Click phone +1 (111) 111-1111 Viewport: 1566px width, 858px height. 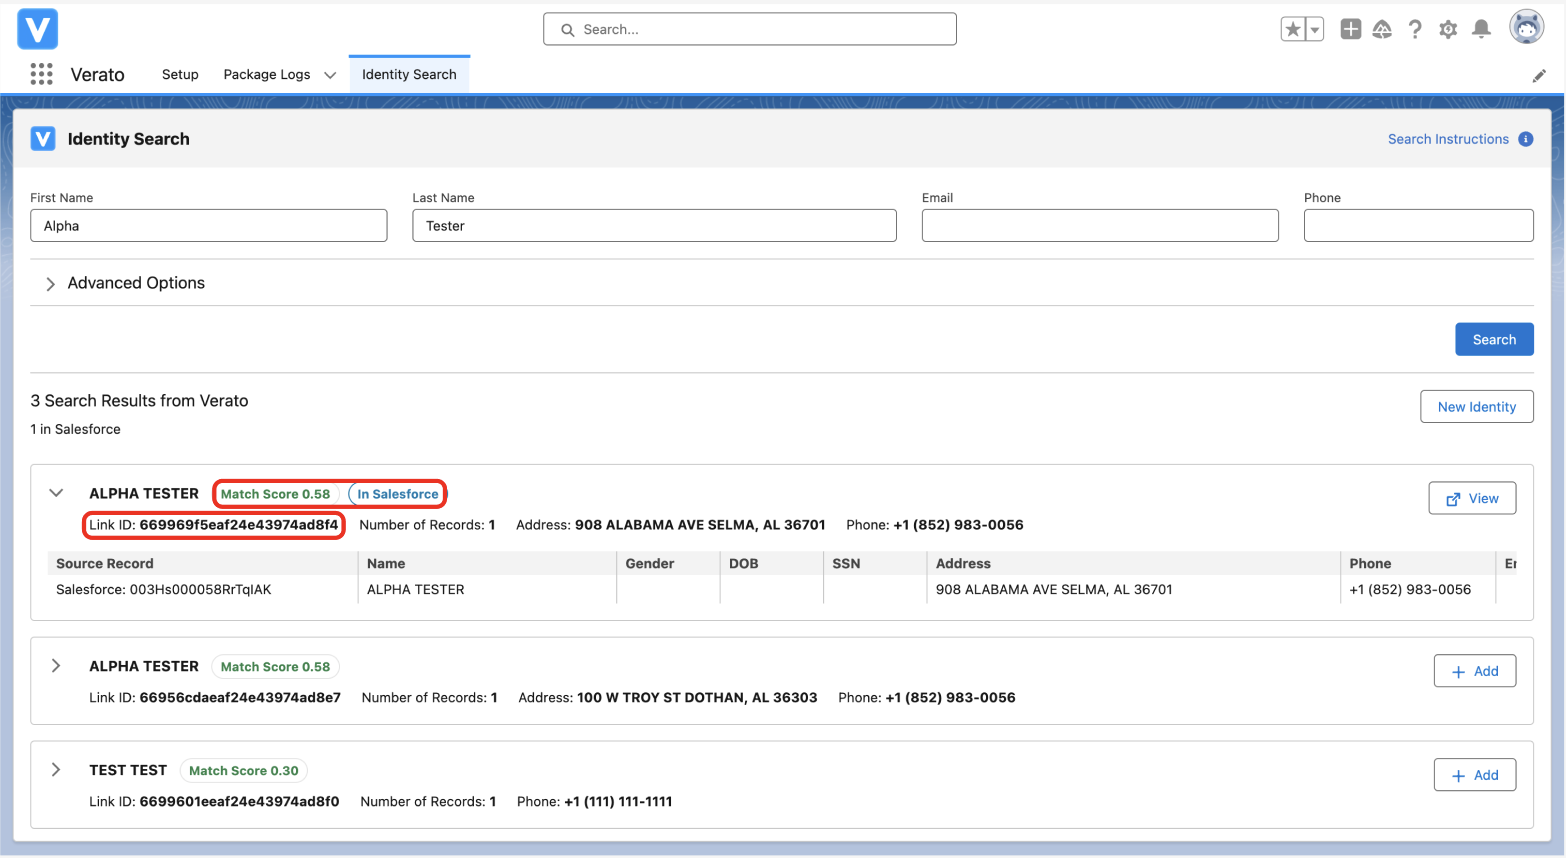pos(618,802)
